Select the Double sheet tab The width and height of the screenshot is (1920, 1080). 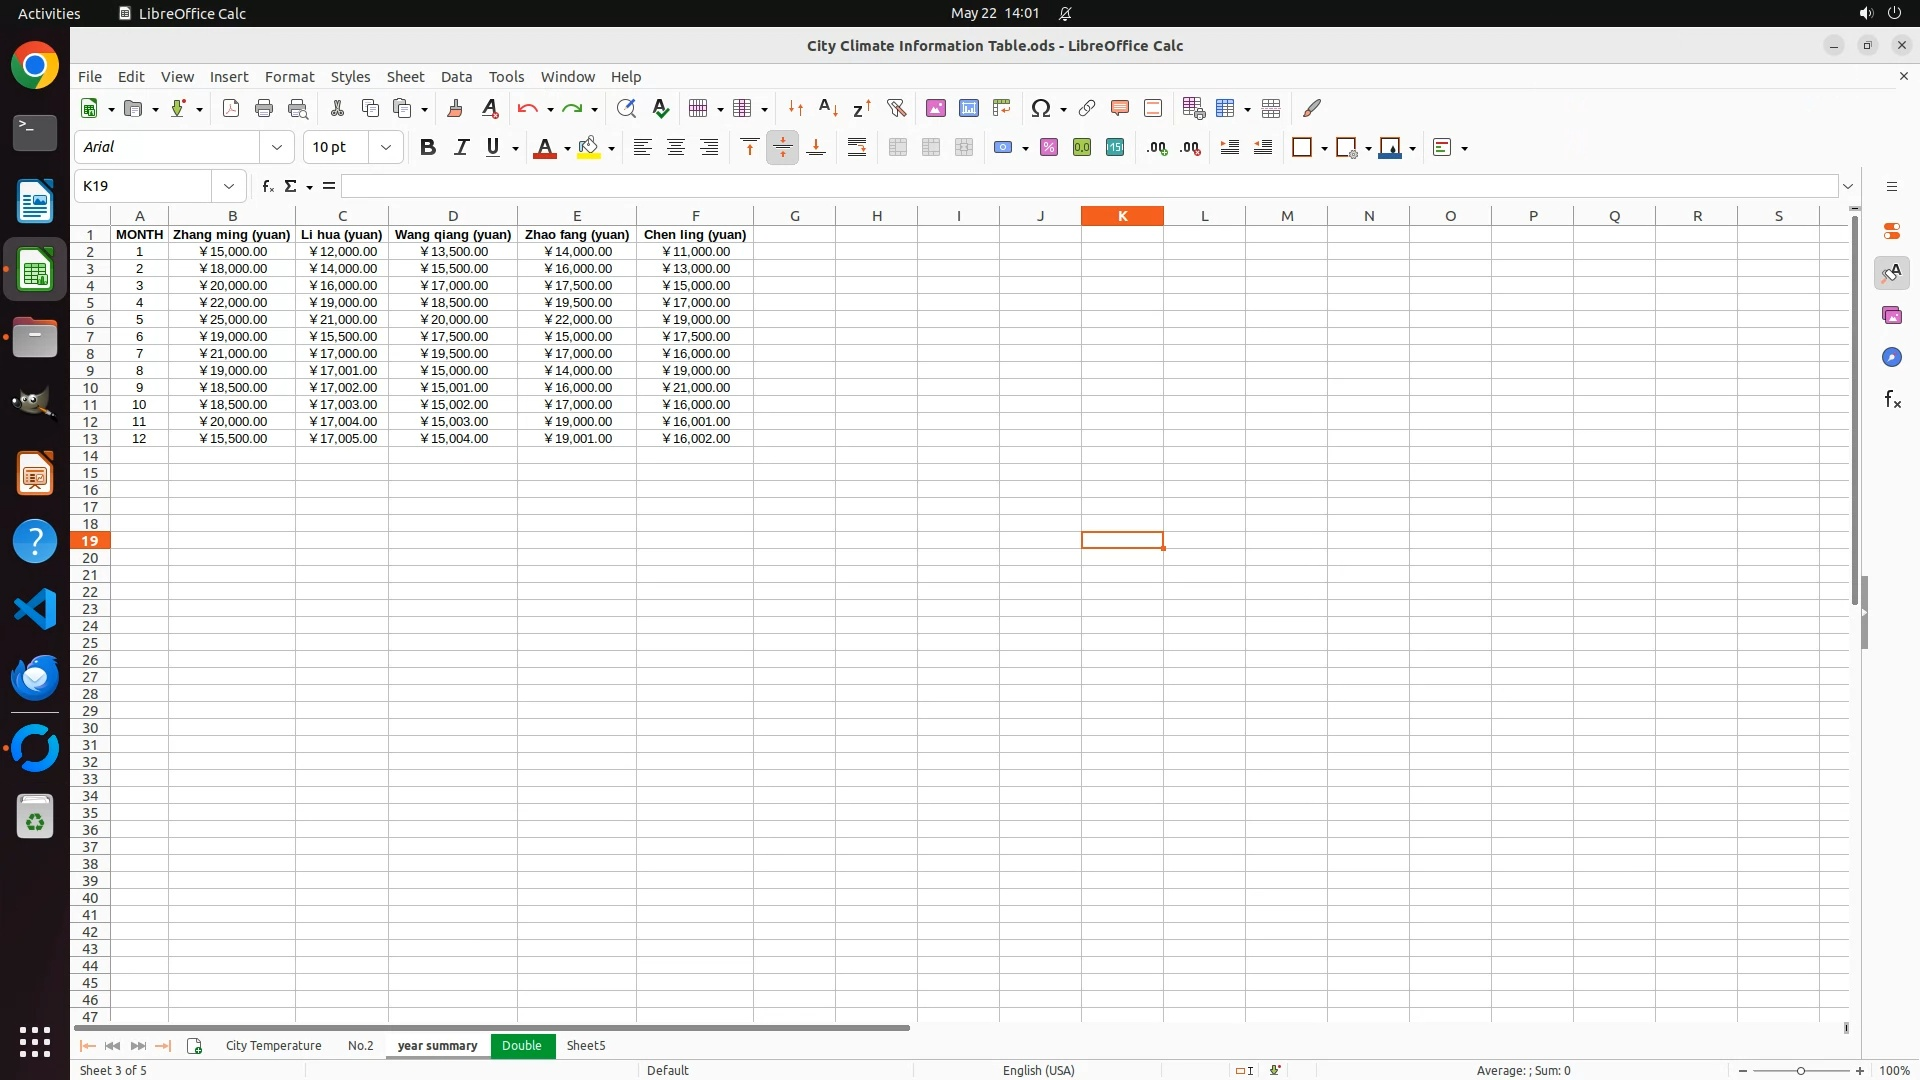pos(521,1045)
